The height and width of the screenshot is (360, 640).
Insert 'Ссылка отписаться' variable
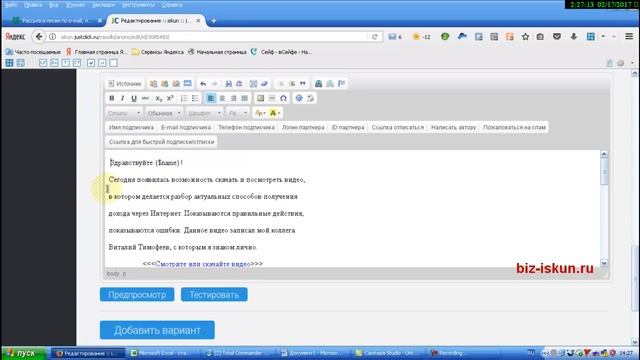coord(398,127)
